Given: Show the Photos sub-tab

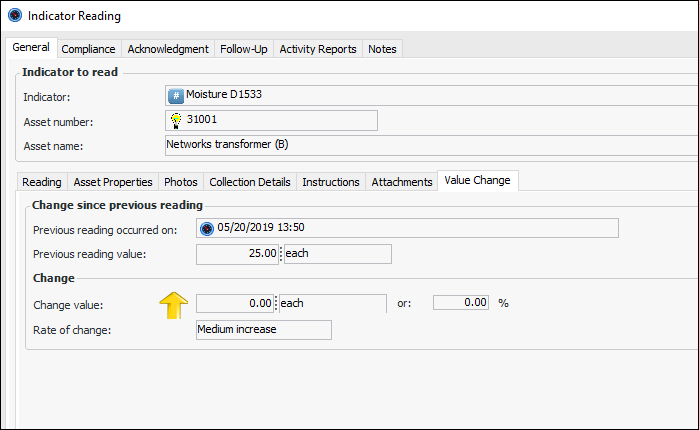Looking at the screenshot, I should coord(181,182).
